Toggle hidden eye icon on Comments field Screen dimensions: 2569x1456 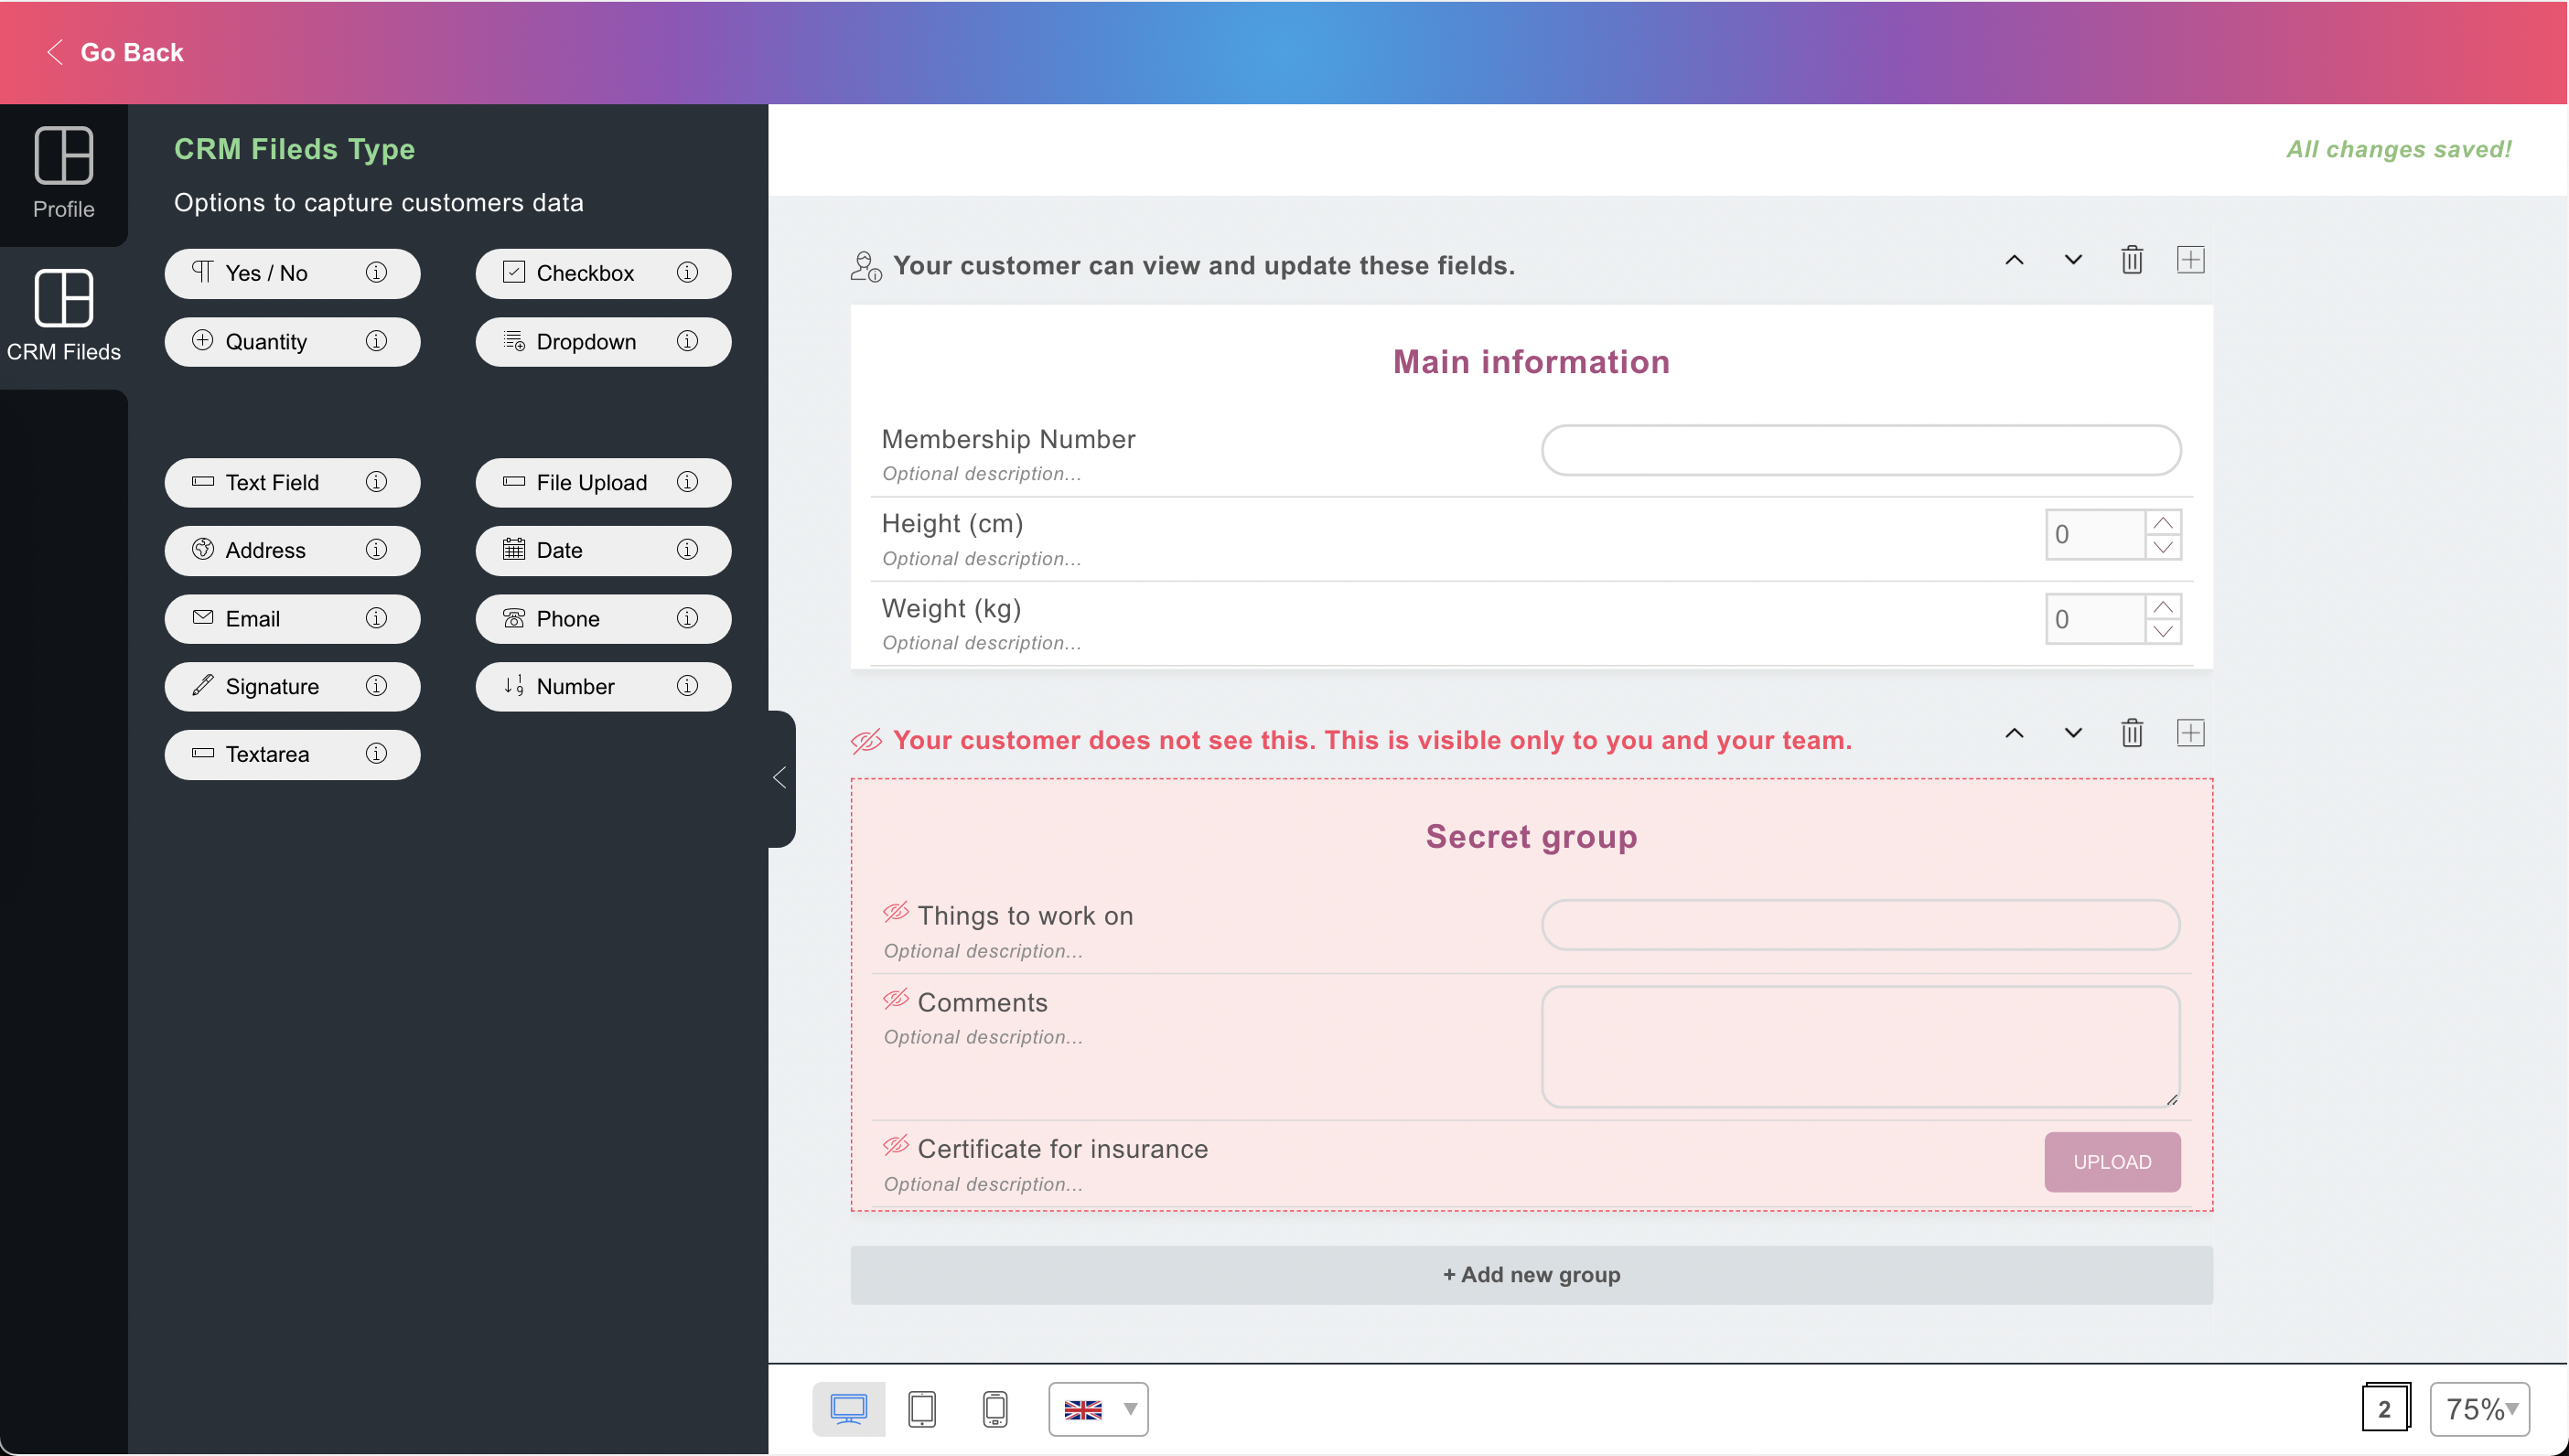coord(895,1000)
